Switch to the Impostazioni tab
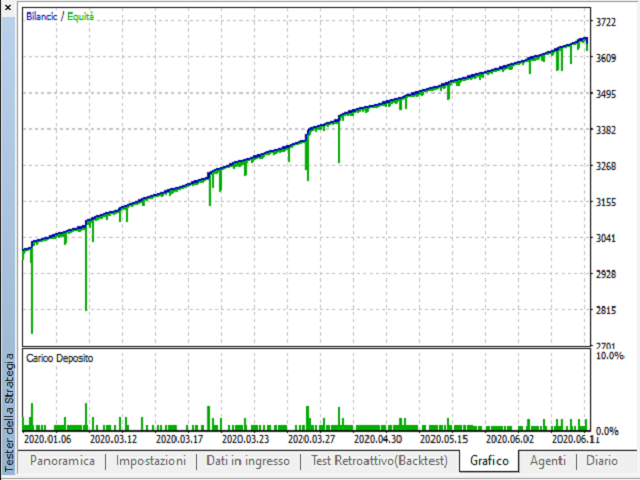The width and height of the screenshot is (640, 480). click(151, 461)
